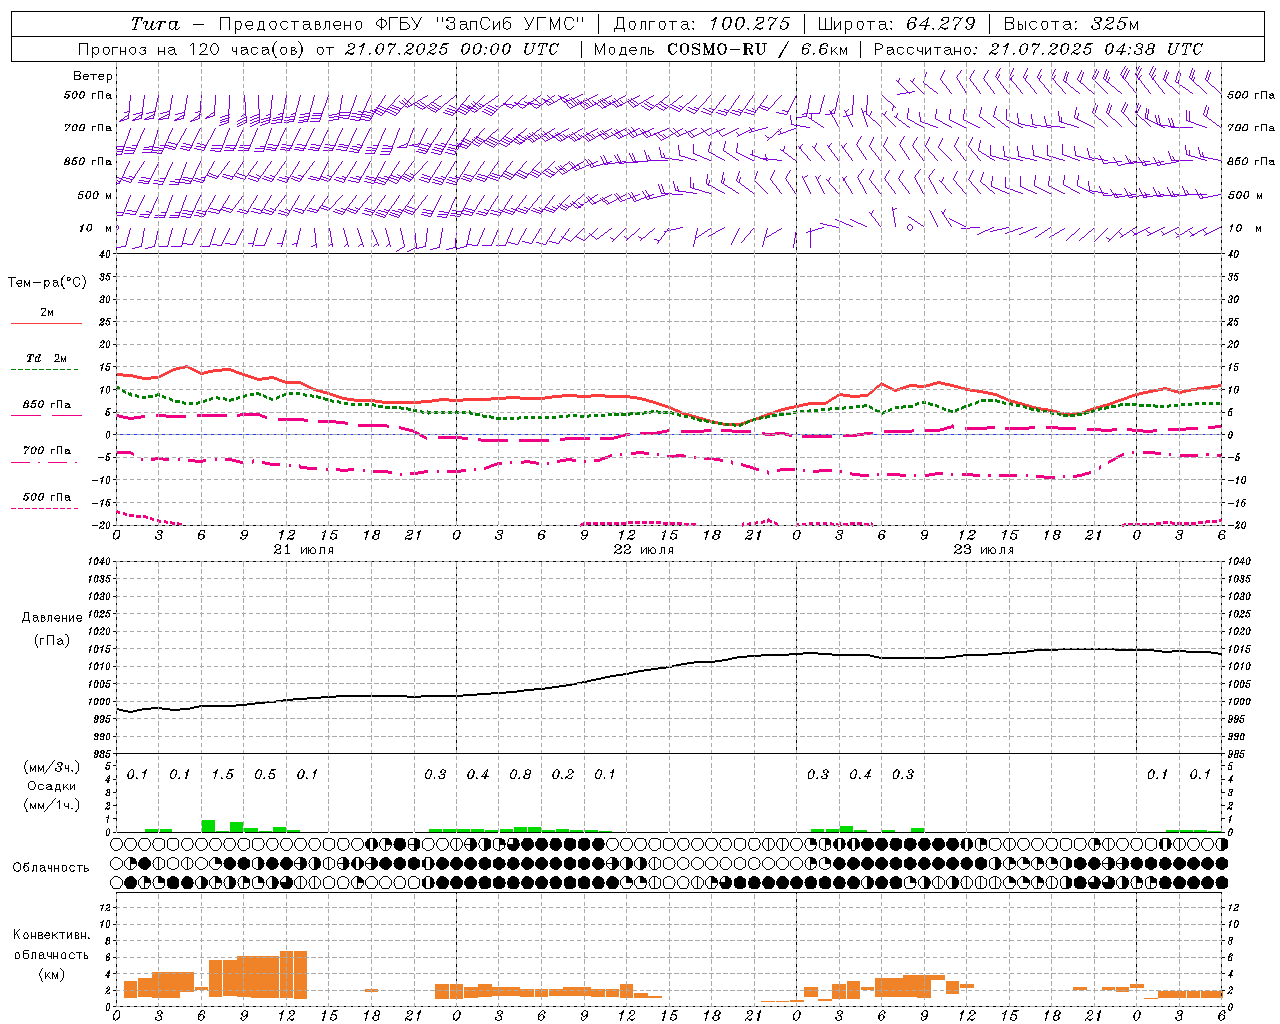Click the "(мм/3ч.)" precipitation unit label
The image size is (1280, 1024).
pyautogui.click(x=51, y=767)
